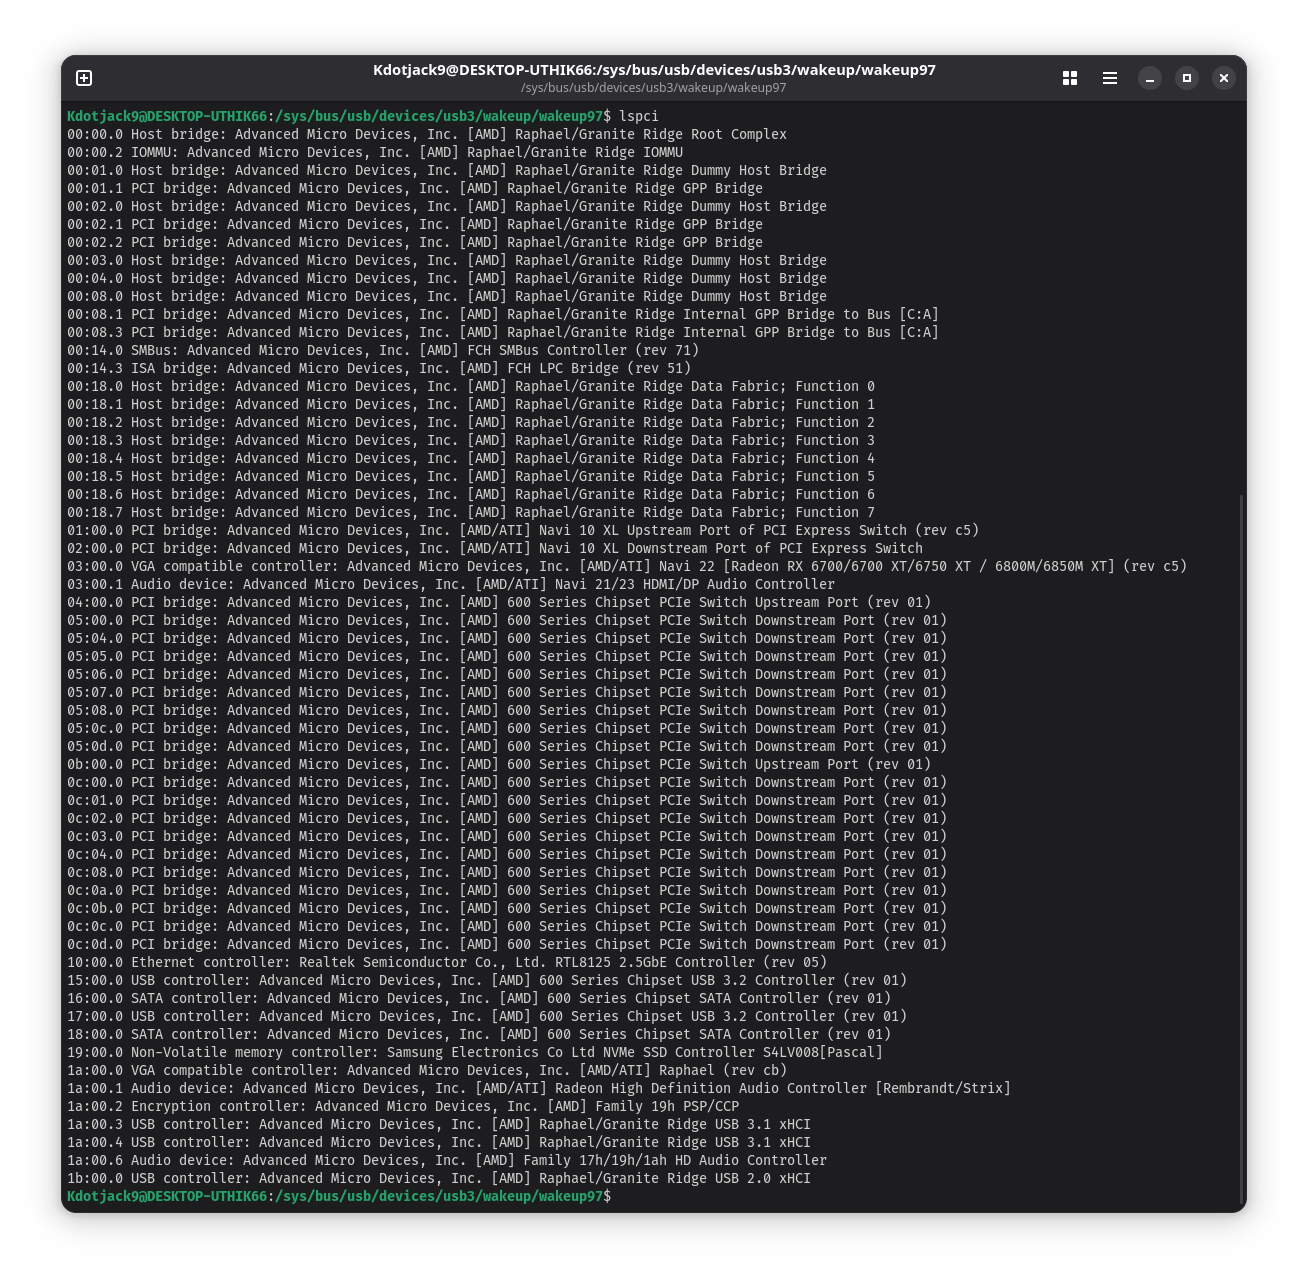Select the Samsung NVMe SSD Controller line
1308x1280 pixels.
pyautogui.click(x=475, y=1052)
